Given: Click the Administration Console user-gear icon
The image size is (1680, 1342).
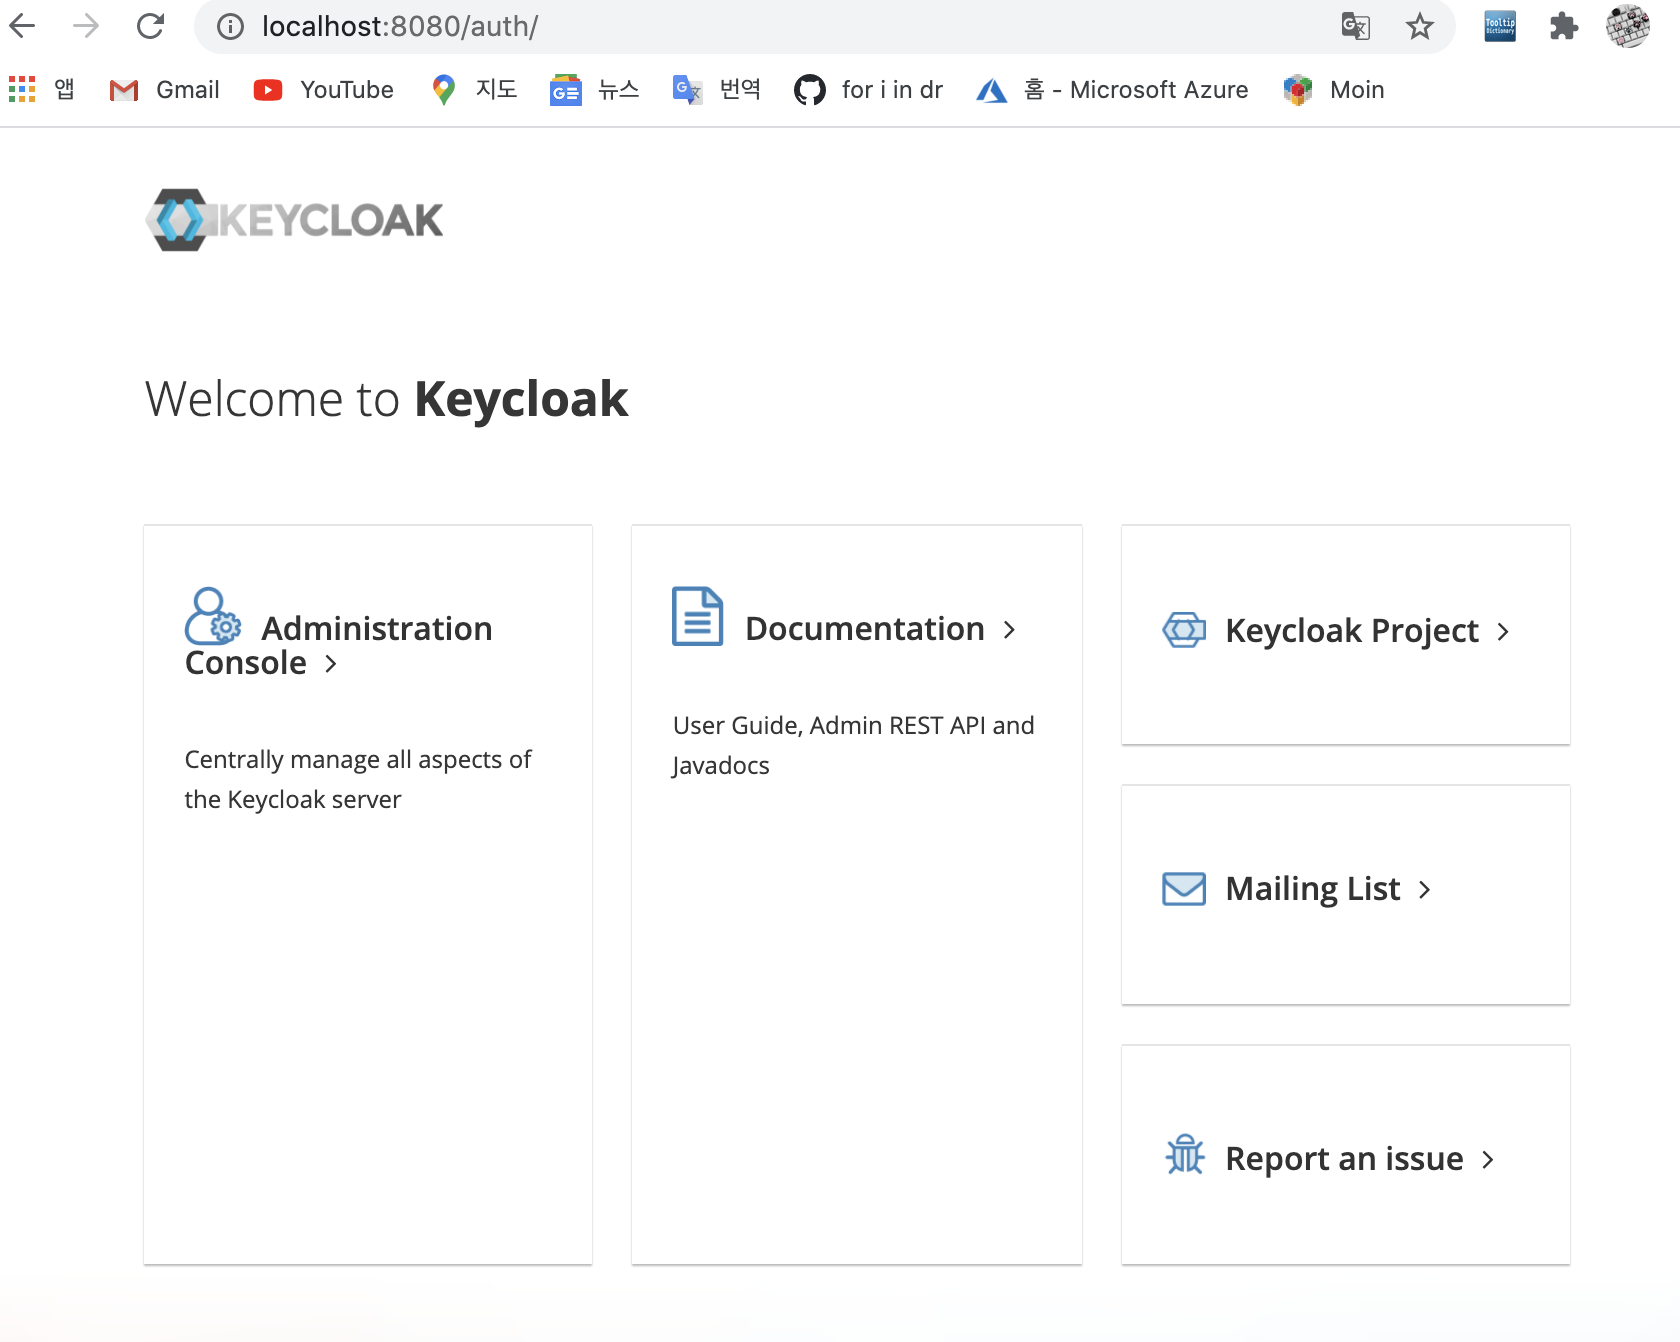Looking at the screenshot, I should pyautogui.click(x=213, y=616).
